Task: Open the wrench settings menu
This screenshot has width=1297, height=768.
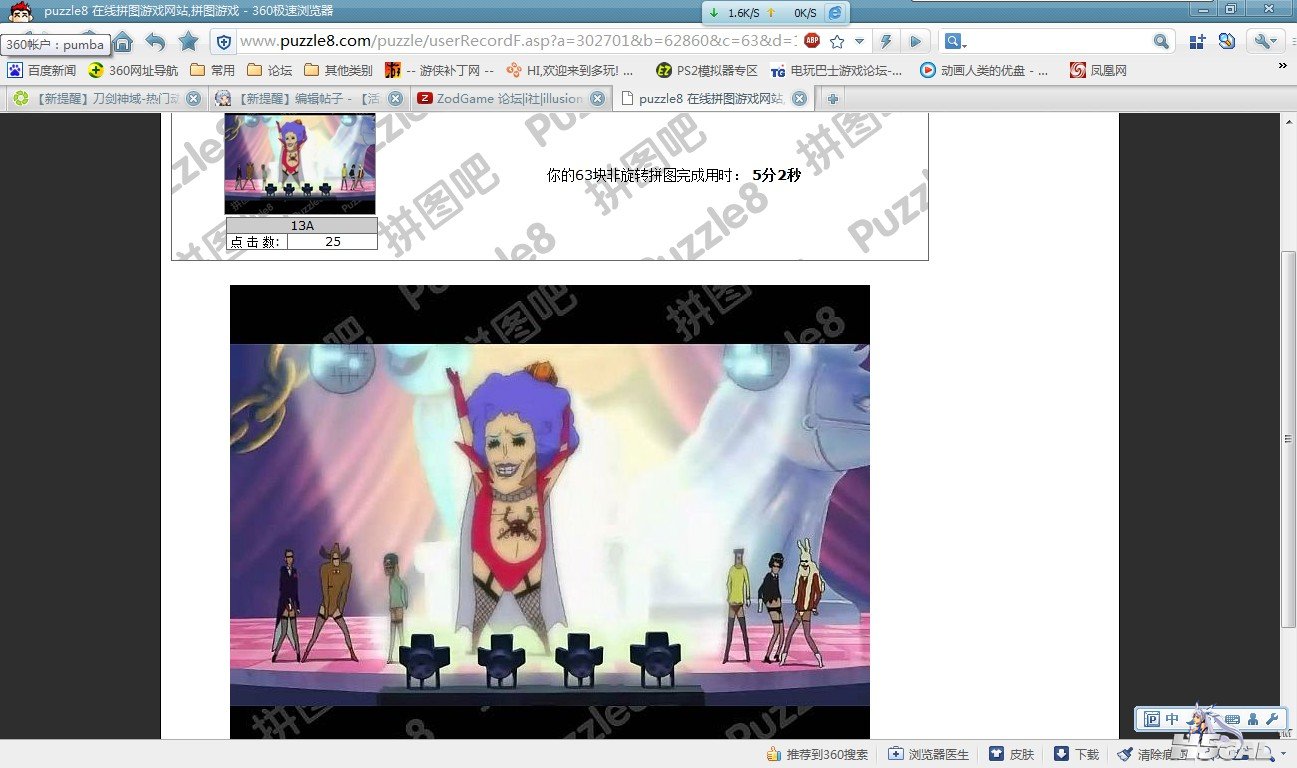Action: [x=1263, y=42]
